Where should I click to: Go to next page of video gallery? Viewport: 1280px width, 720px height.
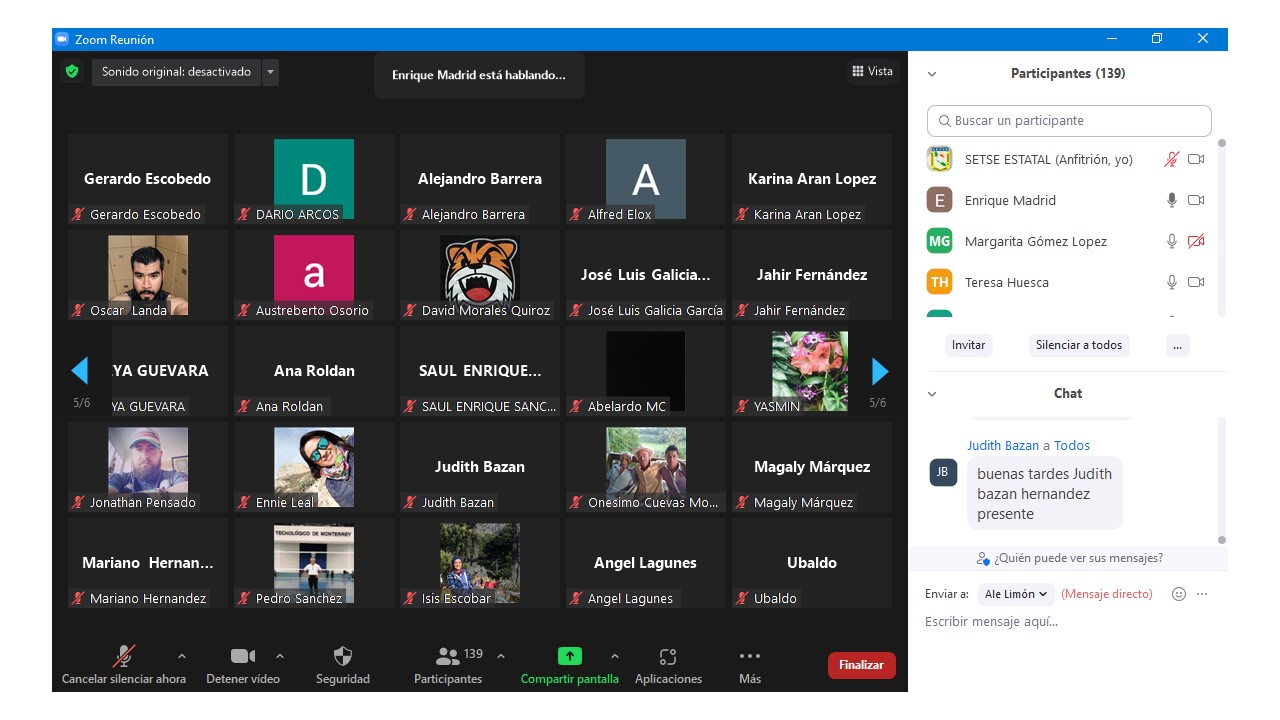[x=880, y=372]
